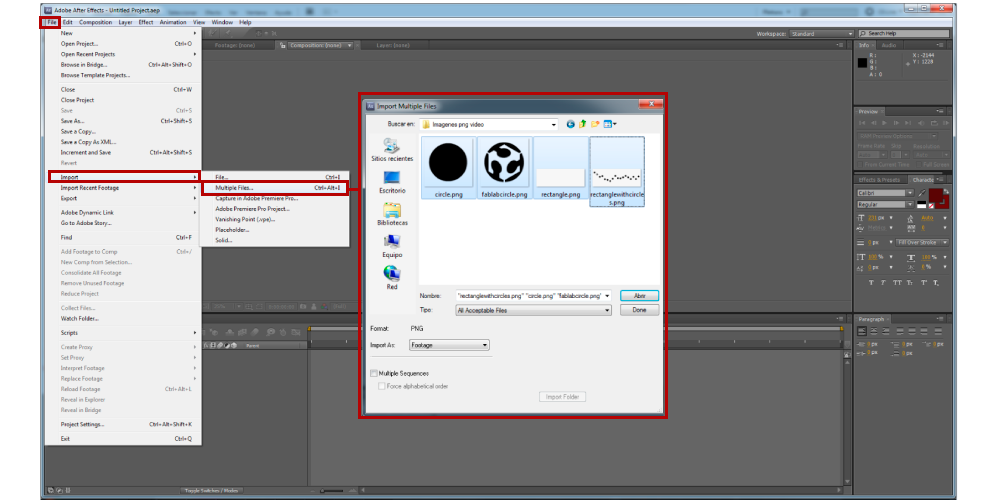Open Calibri font family dropdown
1000x500 pixels.
[x=885, y=193]
